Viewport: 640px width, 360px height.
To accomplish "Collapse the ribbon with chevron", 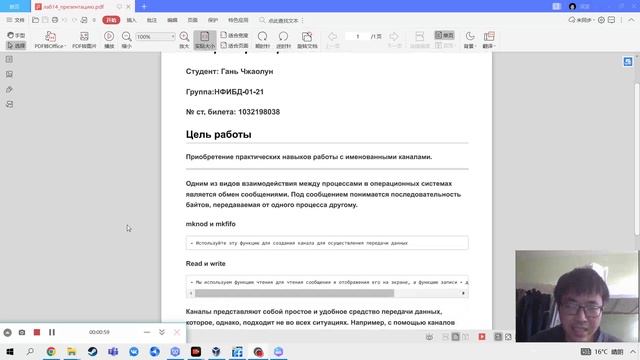I will pos(631,20).
